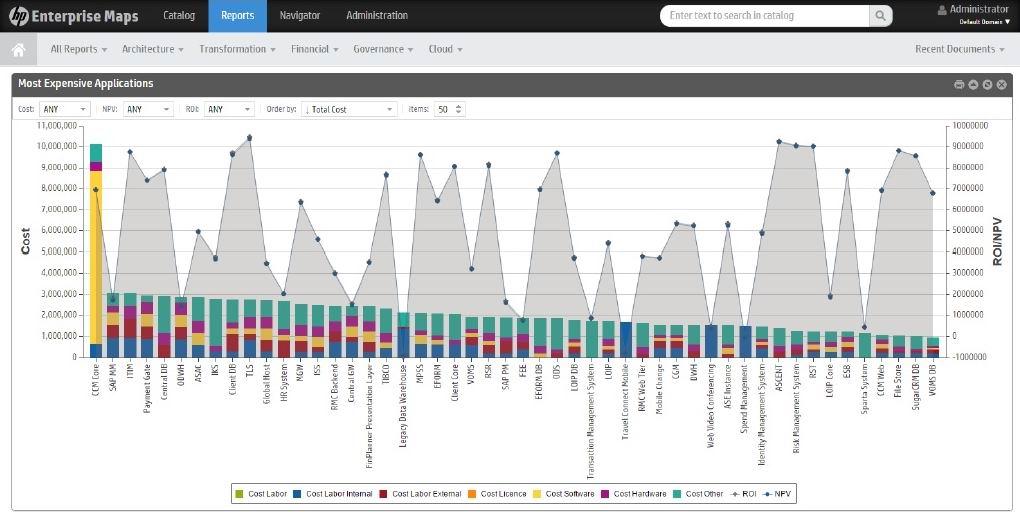Click the Identity Management System label
The image size is (1020, 512).
coord(762,414)
